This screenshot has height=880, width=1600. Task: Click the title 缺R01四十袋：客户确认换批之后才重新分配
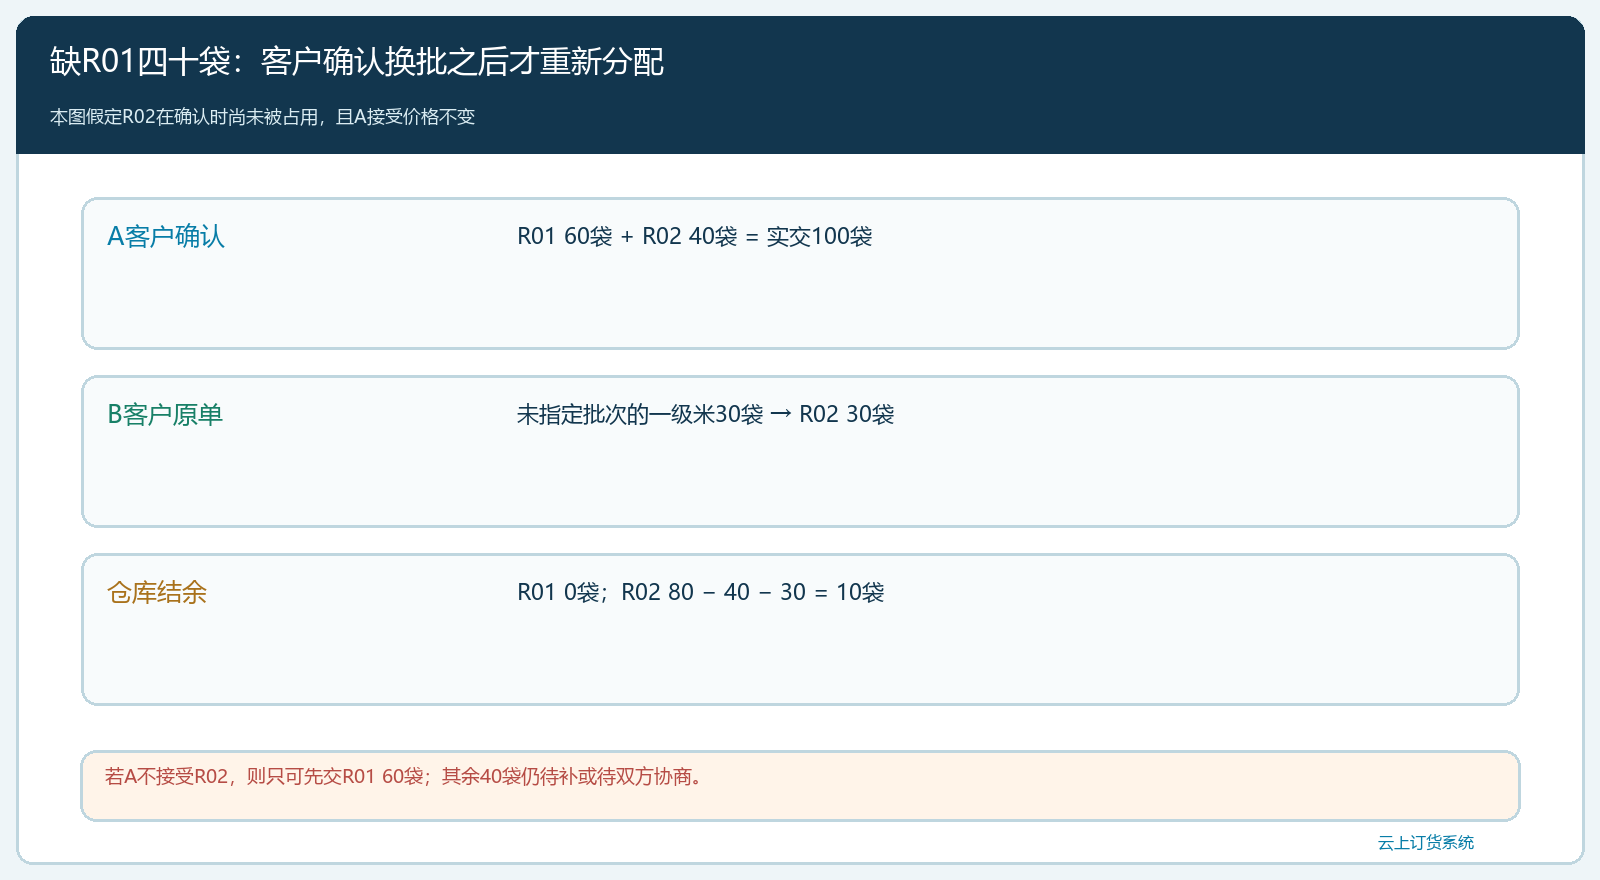tap(357, 62)
